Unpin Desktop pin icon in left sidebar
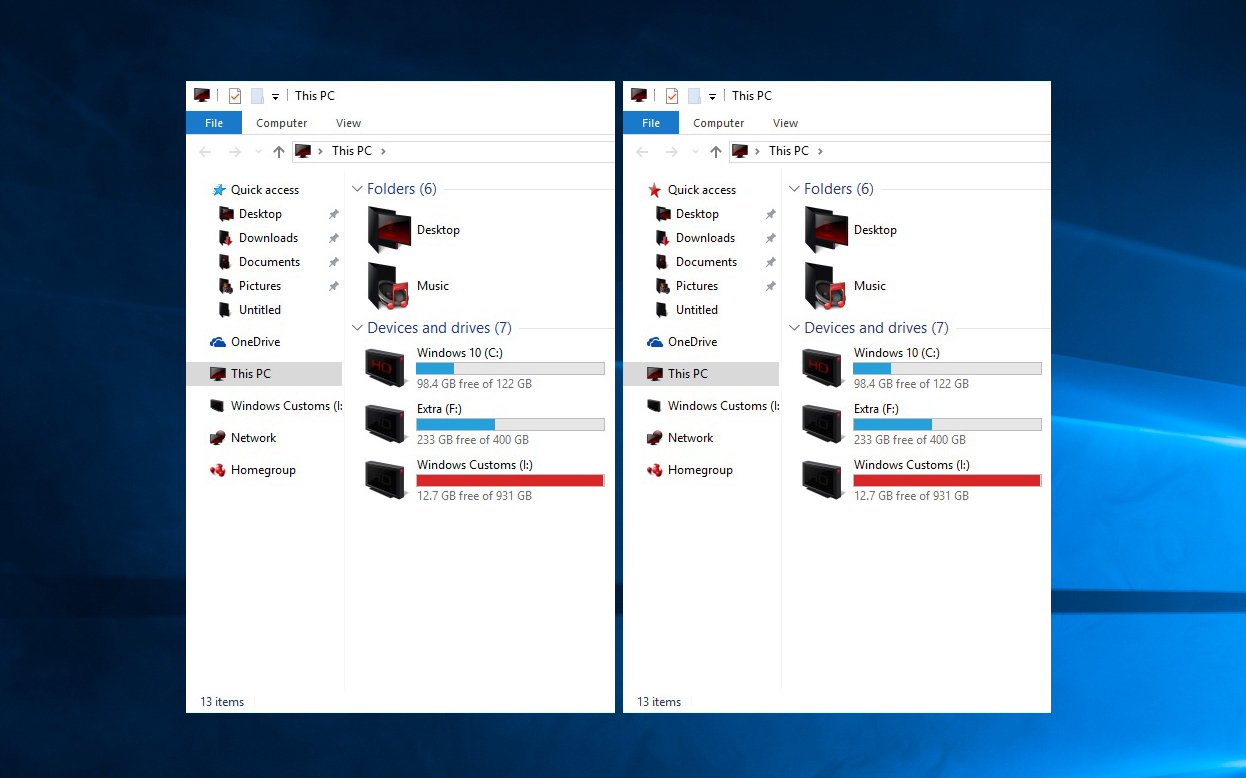 (334, 214)
